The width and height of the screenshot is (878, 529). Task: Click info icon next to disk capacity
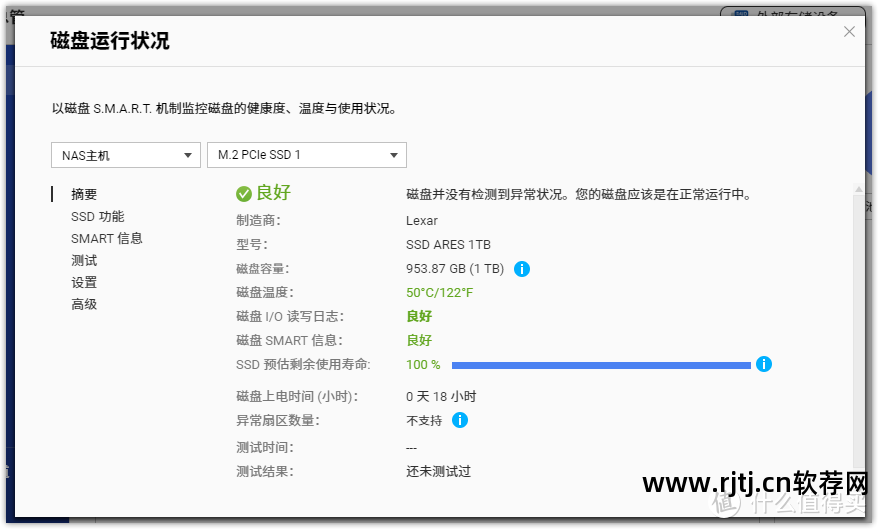click(x=522, y=269)
